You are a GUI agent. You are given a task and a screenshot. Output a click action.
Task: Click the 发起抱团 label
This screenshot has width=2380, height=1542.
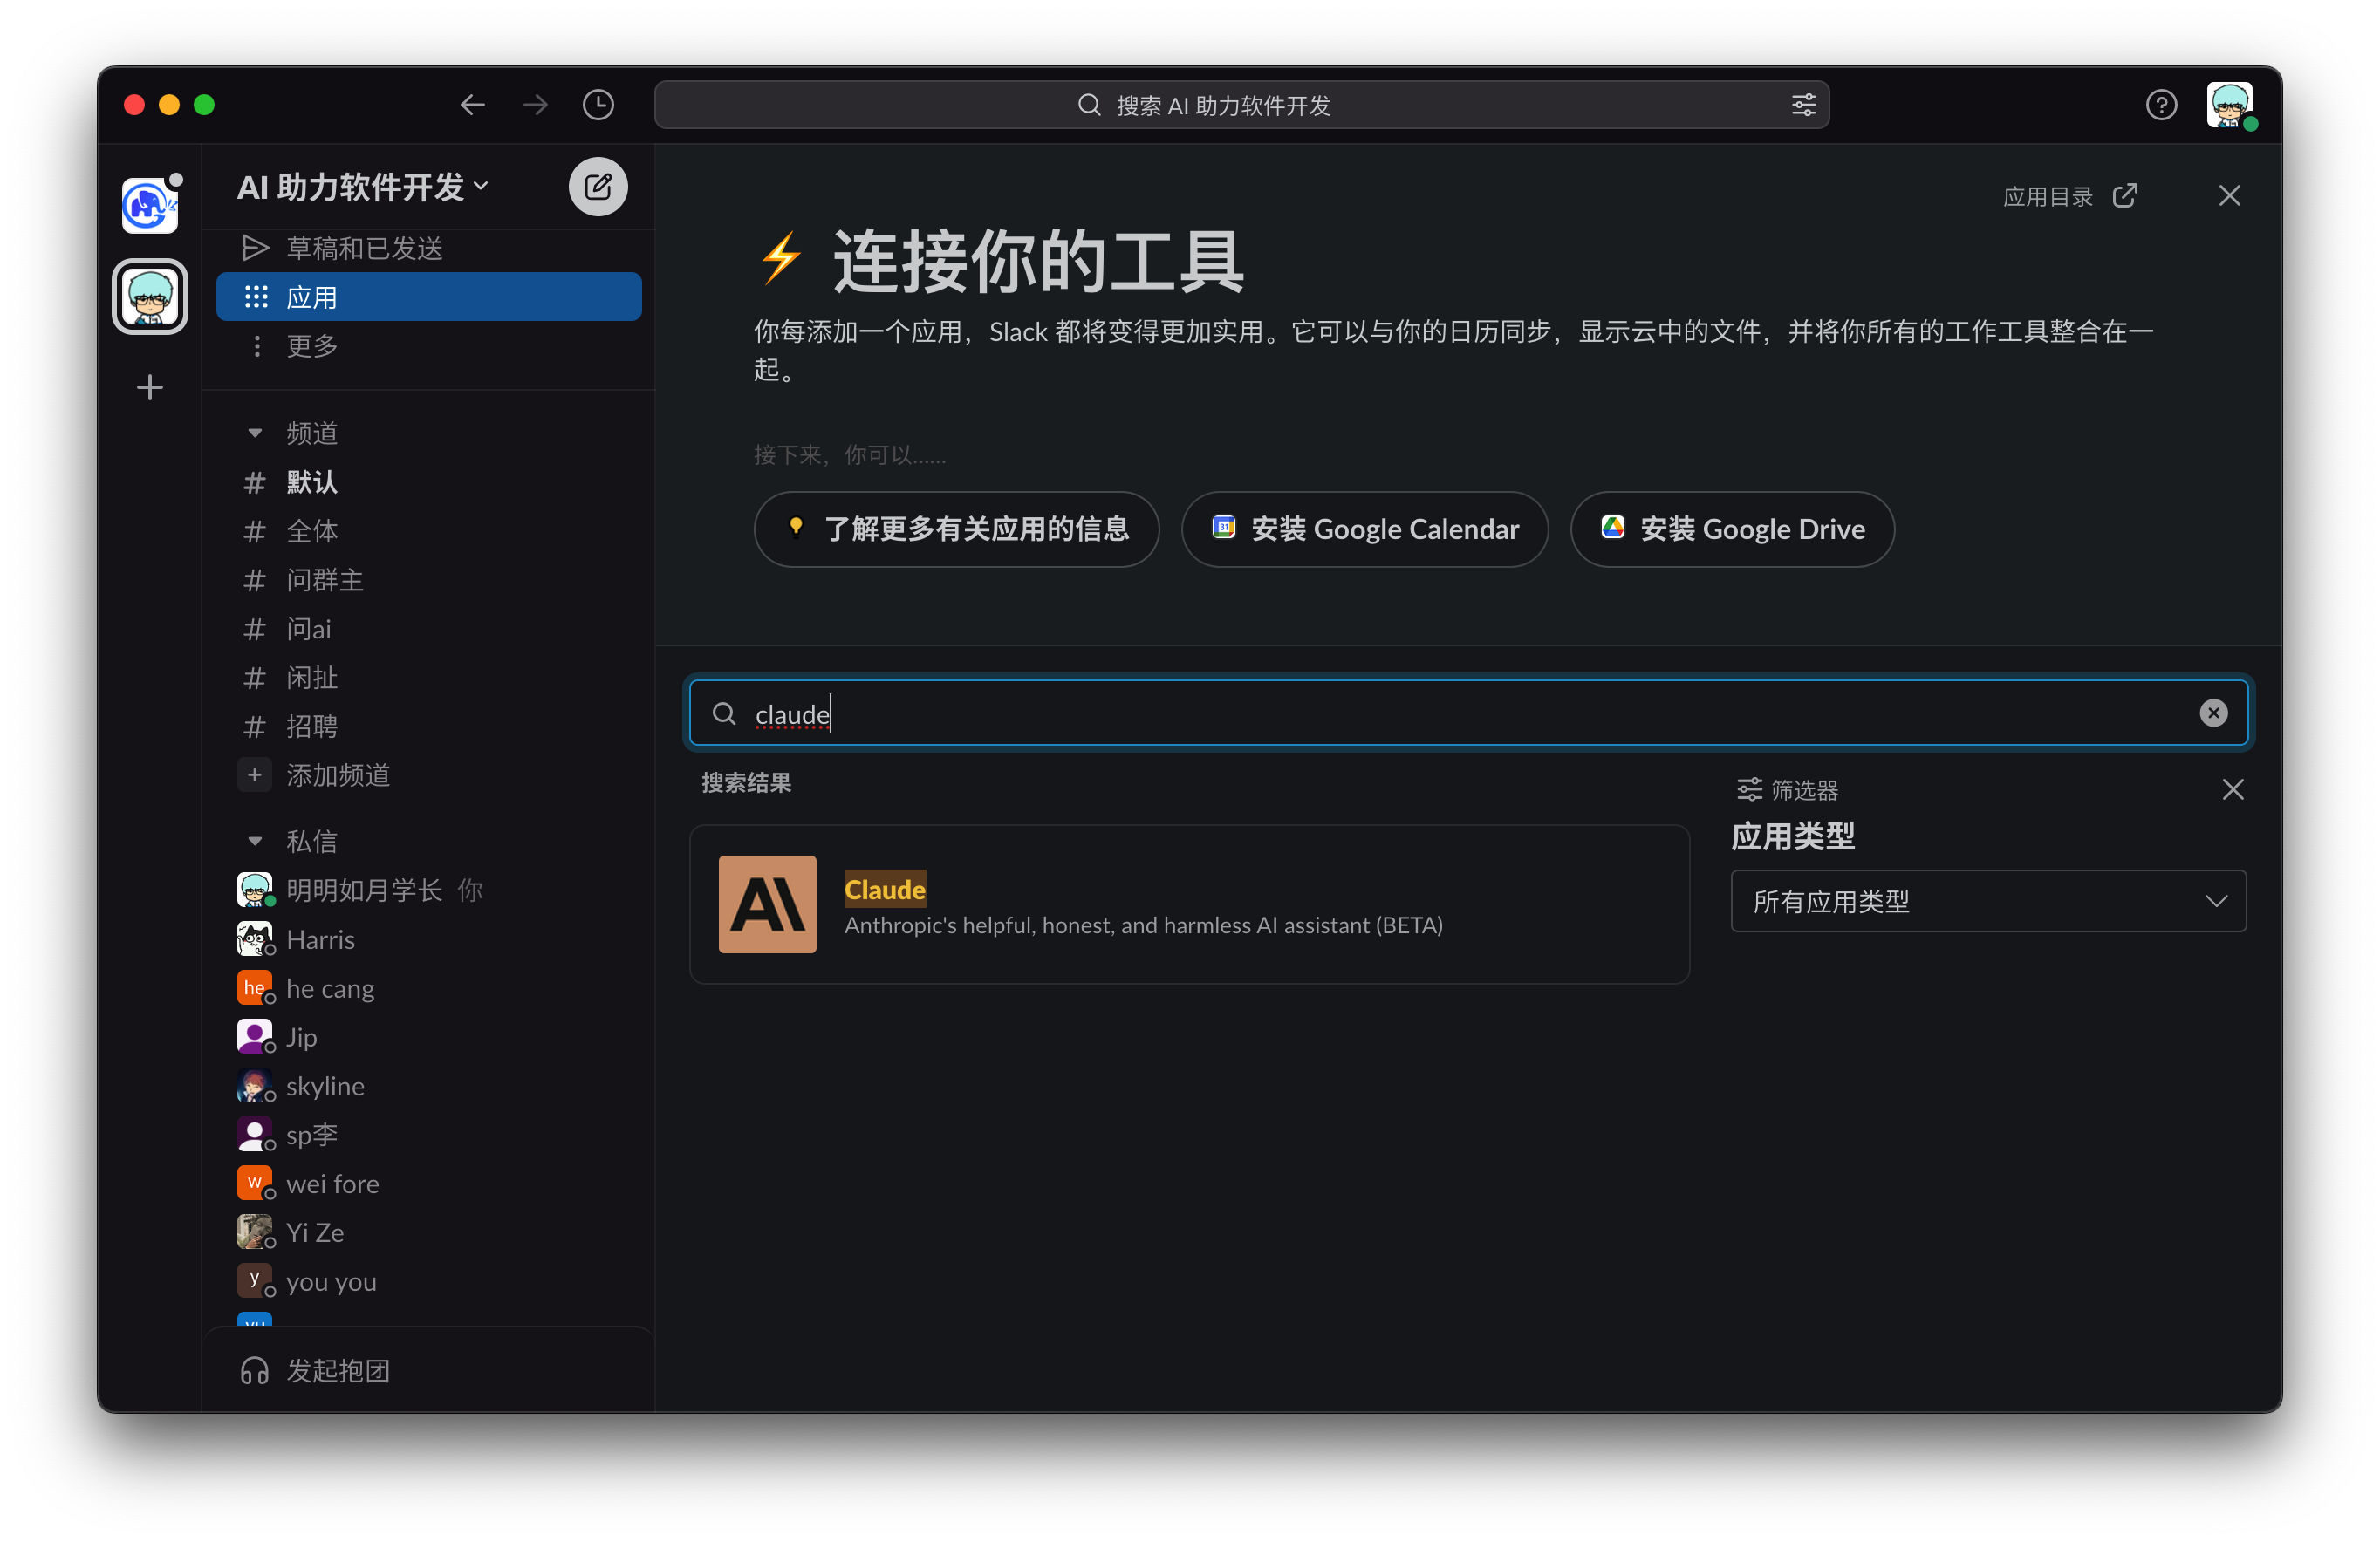[338, 1370]
